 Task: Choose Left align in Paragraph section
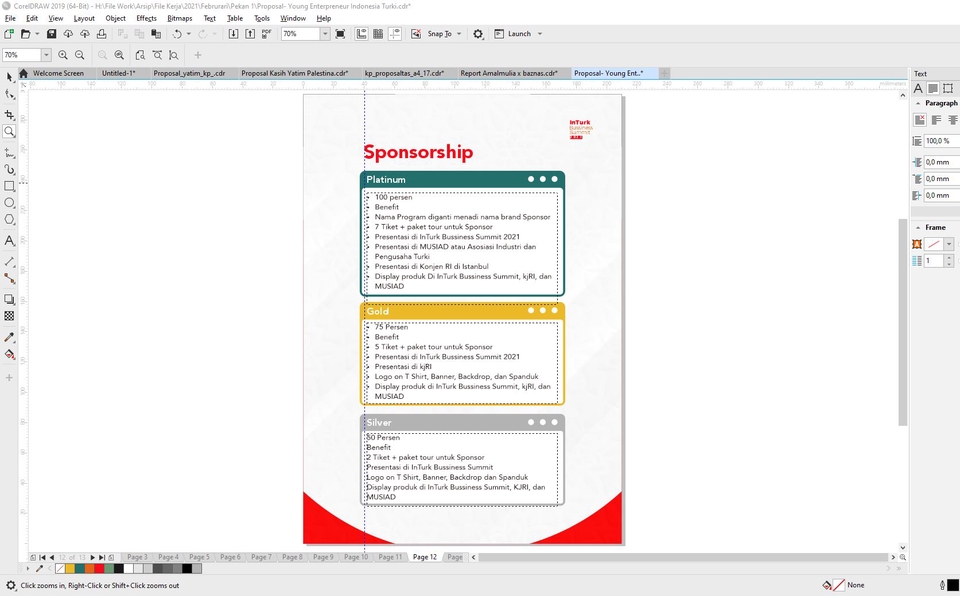[x=936, y=120]
